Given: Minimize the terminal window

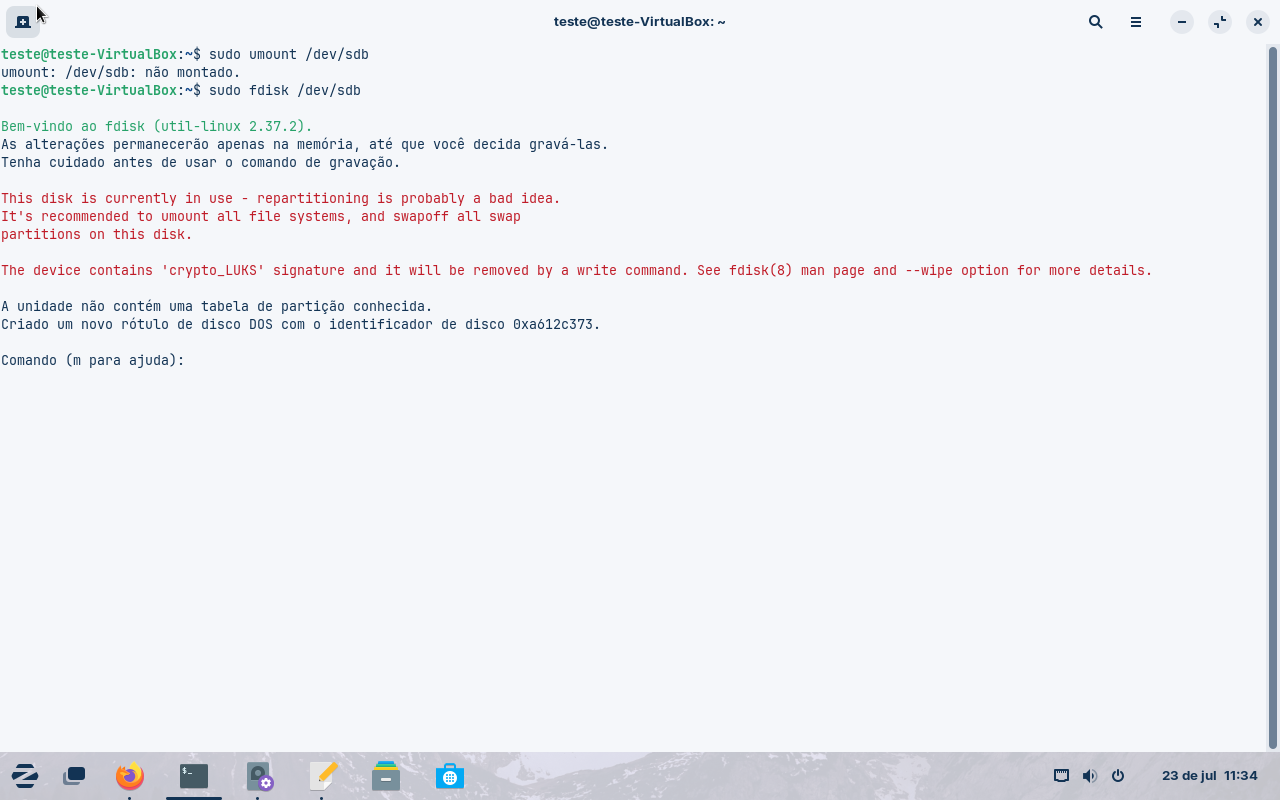Looking at the screenshot, I should [1181, 21].
